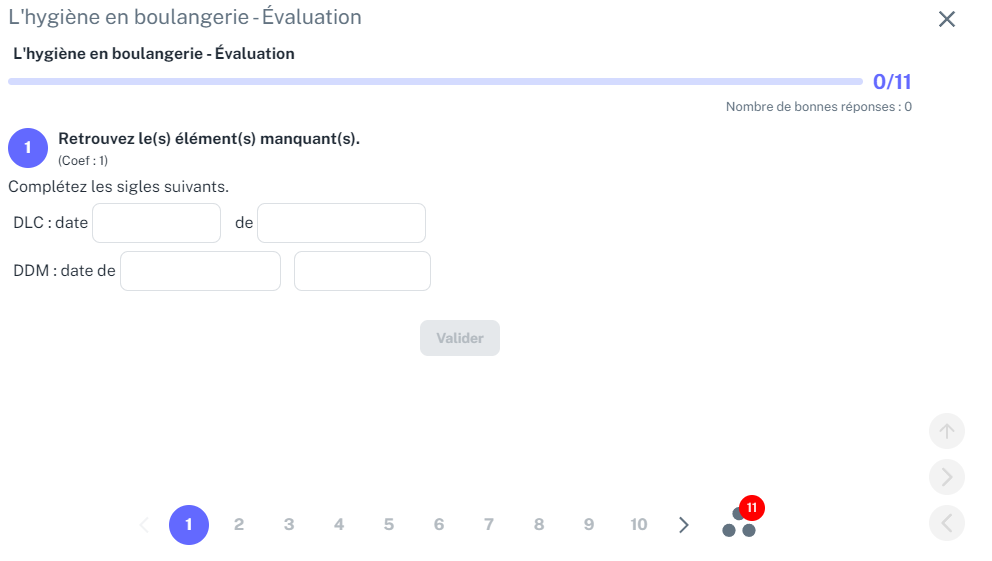Select current page 1 in pagination

189,525
